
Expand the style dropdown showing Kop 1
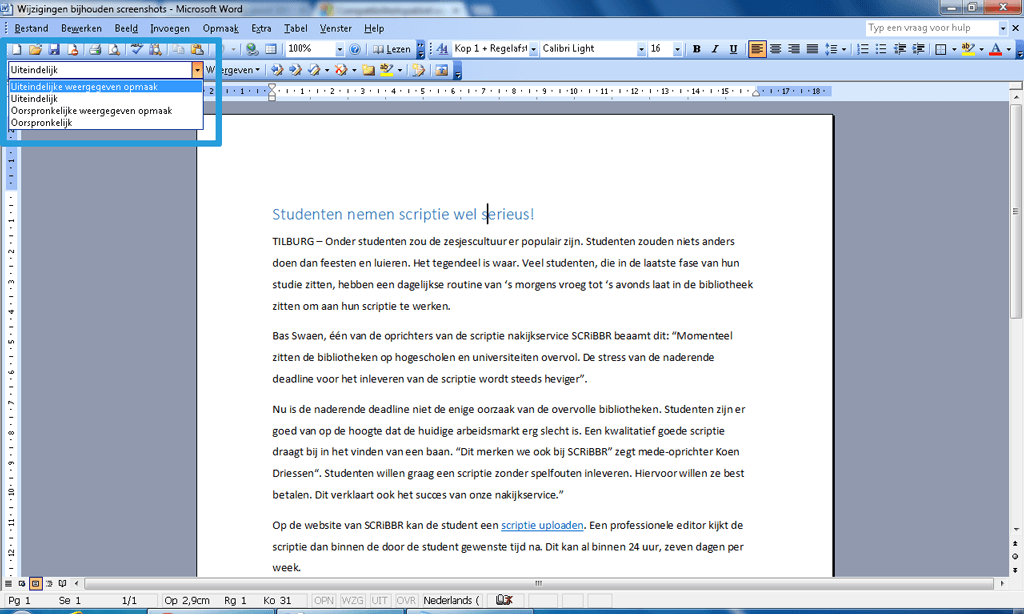(534, 49)
